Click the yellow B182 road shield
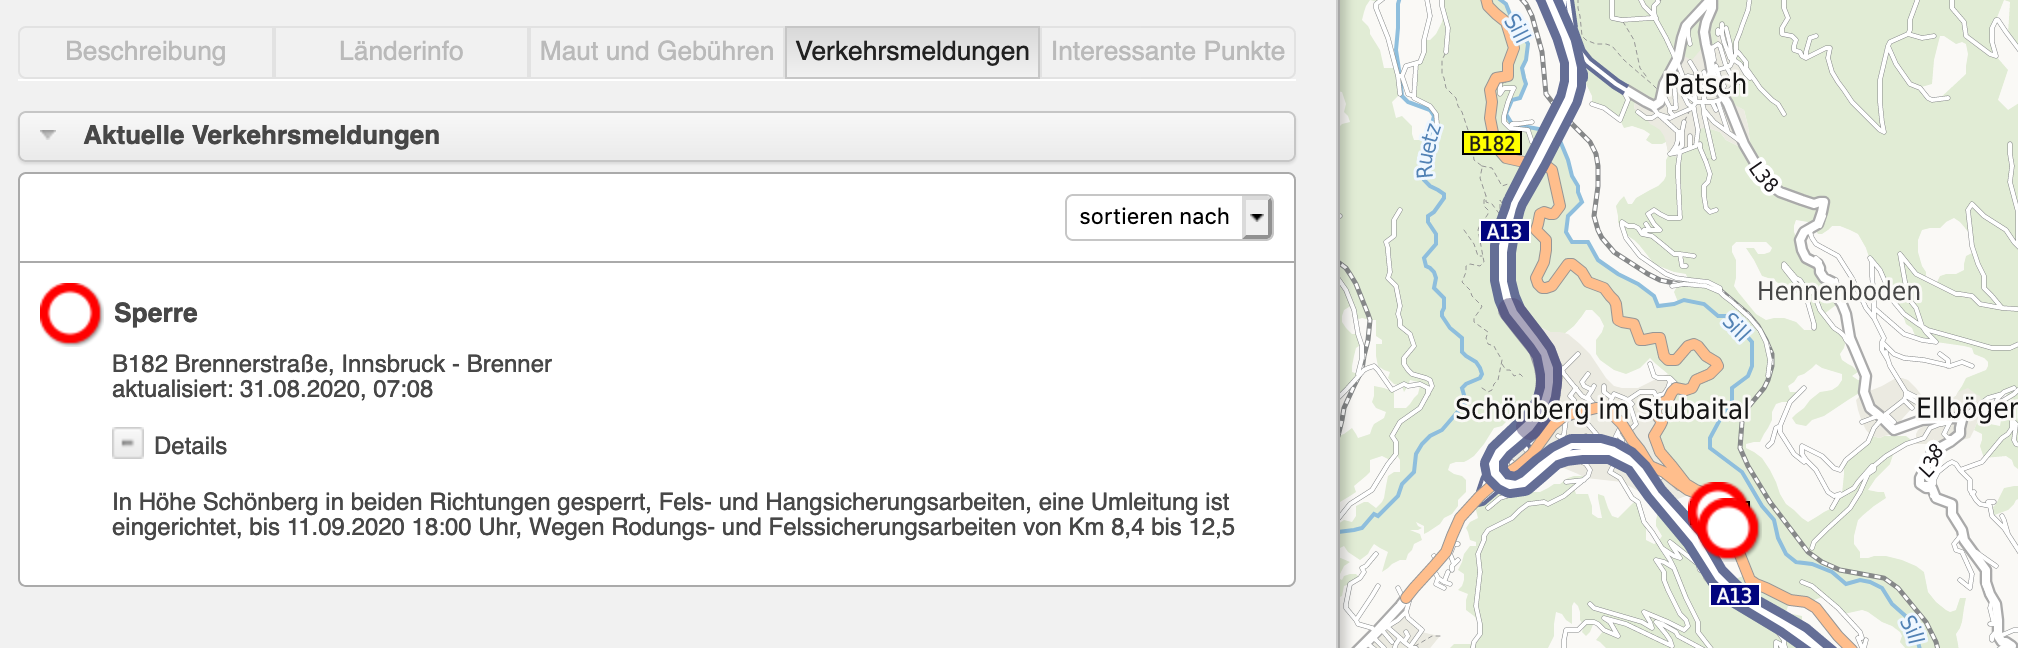2018x648 pixels. click(1491, 143)
